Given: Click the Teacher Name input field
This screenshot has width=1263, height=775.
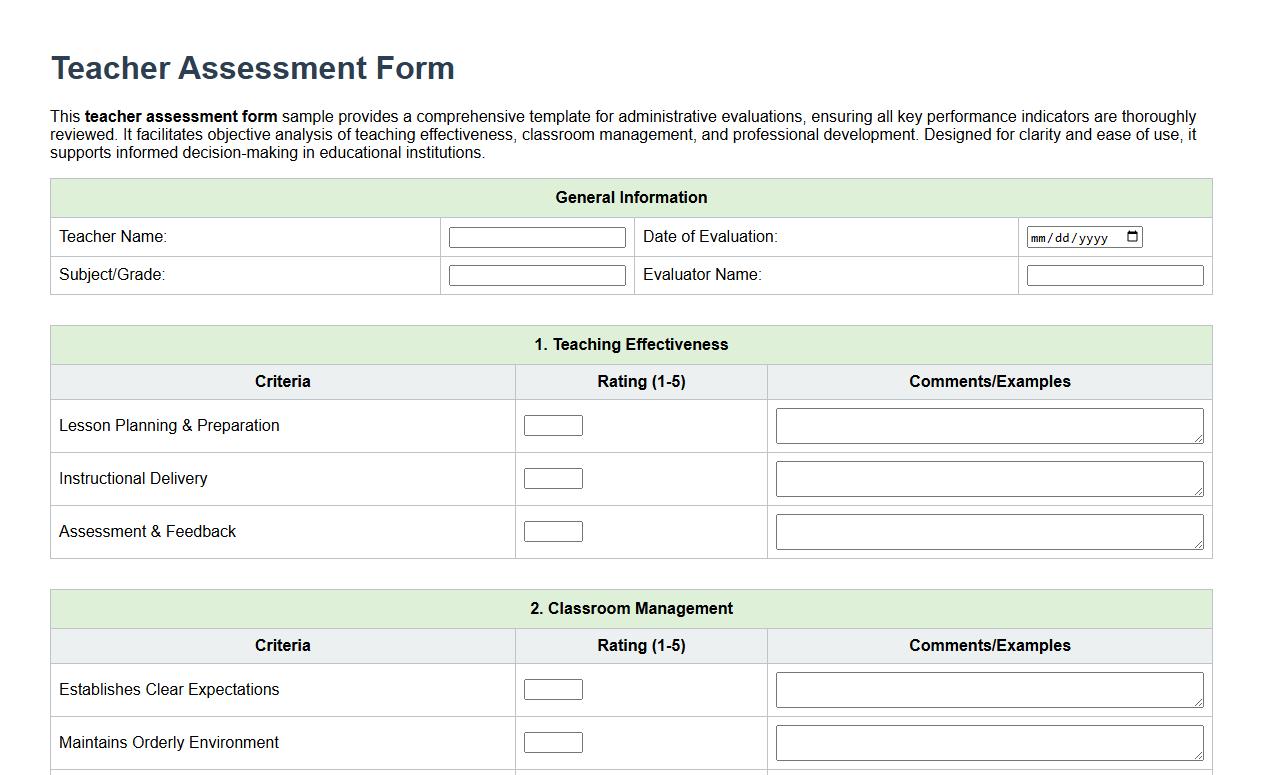Looking at the screenshot, I should (x=537, y=236).
